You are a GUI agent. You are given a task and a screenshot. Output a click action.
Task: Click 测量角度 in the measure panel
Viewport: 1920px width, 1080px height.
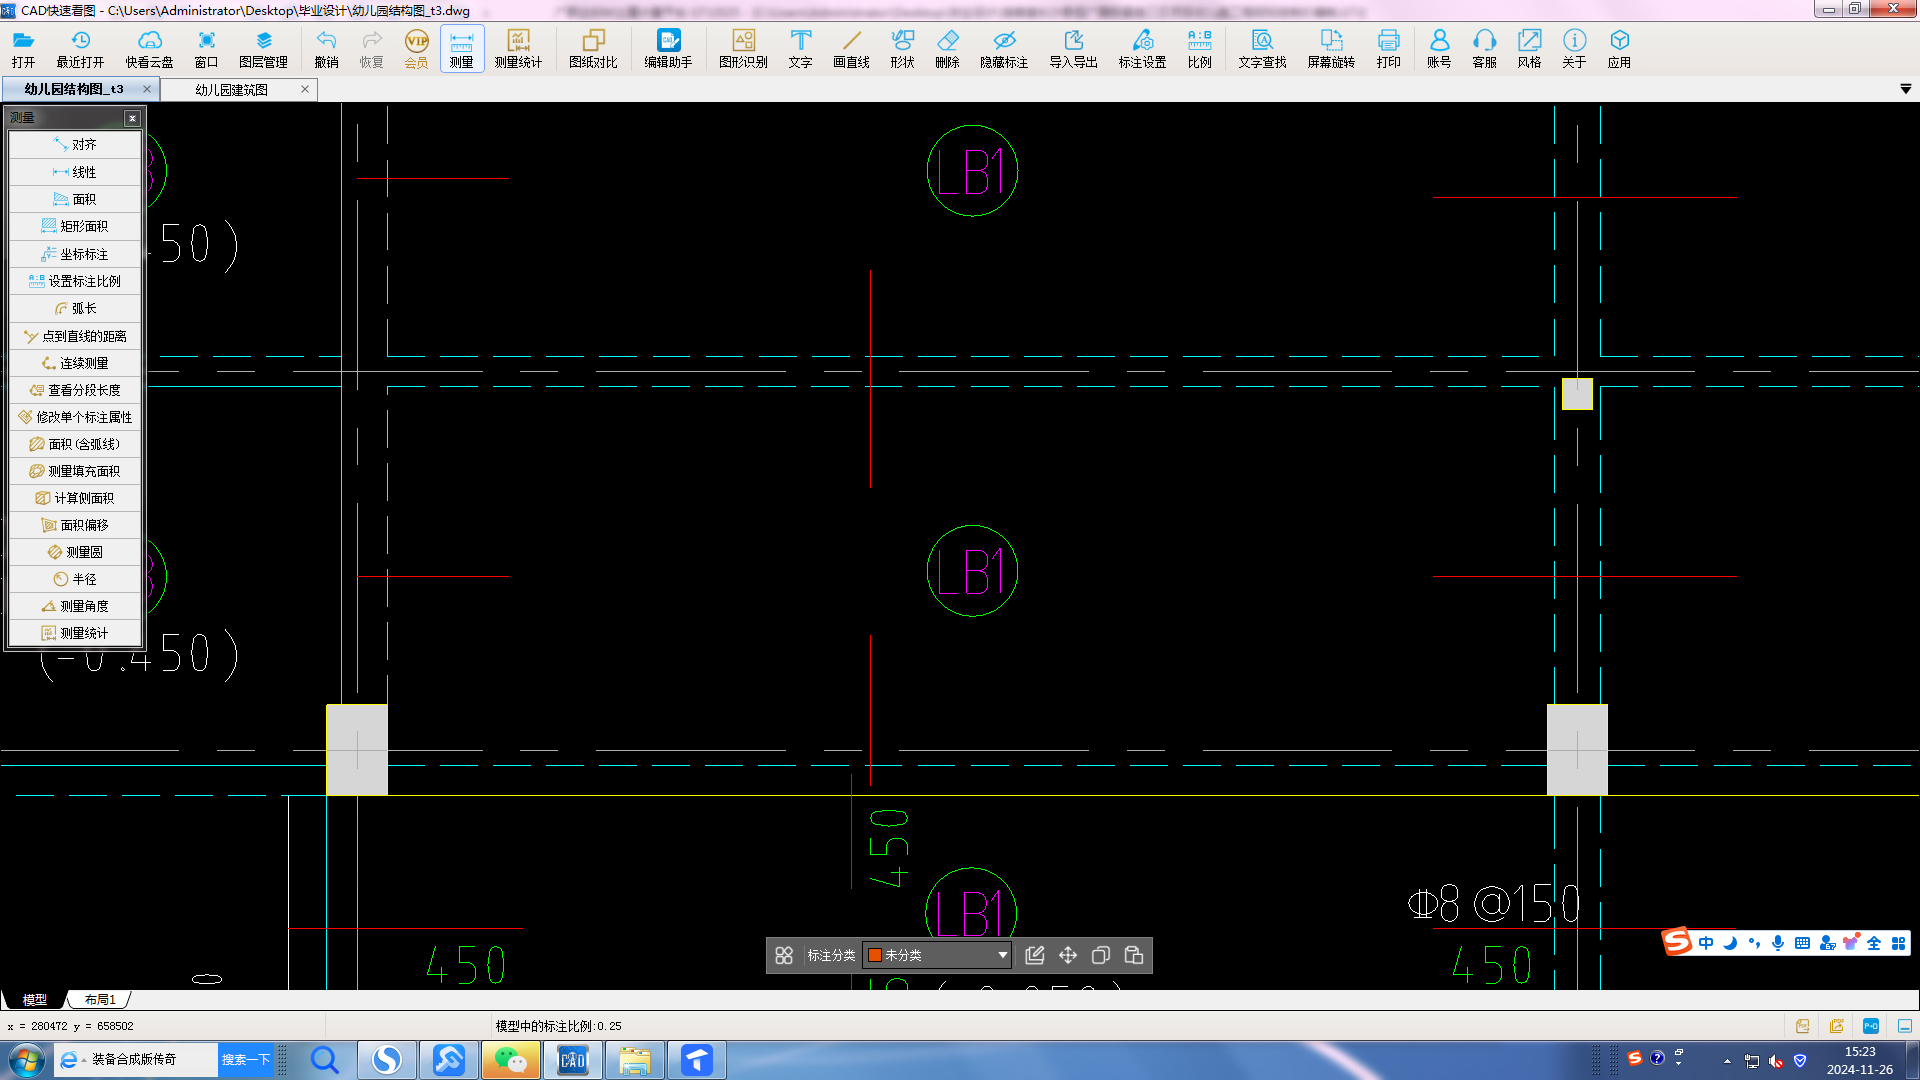pos(75,606)
